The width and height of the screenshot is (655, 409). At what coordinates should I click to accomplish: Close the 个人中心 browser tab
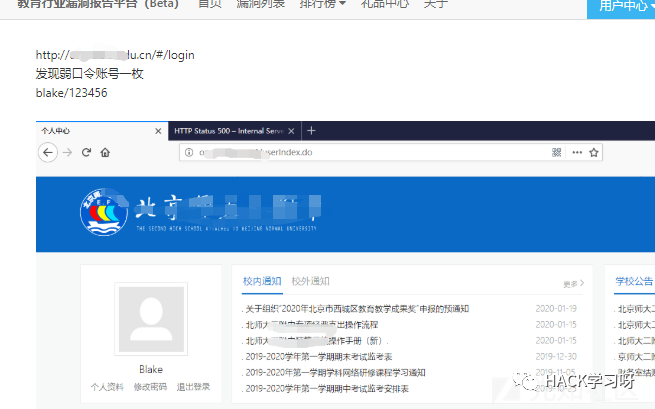coord(158,131)
